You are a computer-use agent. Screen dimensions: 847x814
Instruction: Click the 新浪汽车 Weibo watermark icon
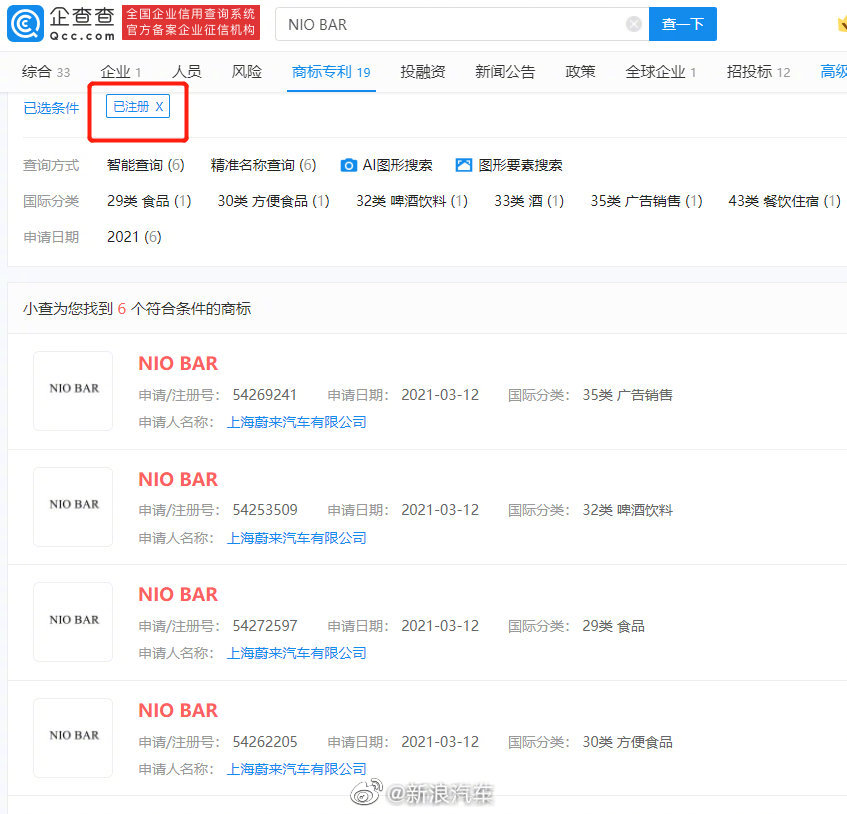pos(368,791)
